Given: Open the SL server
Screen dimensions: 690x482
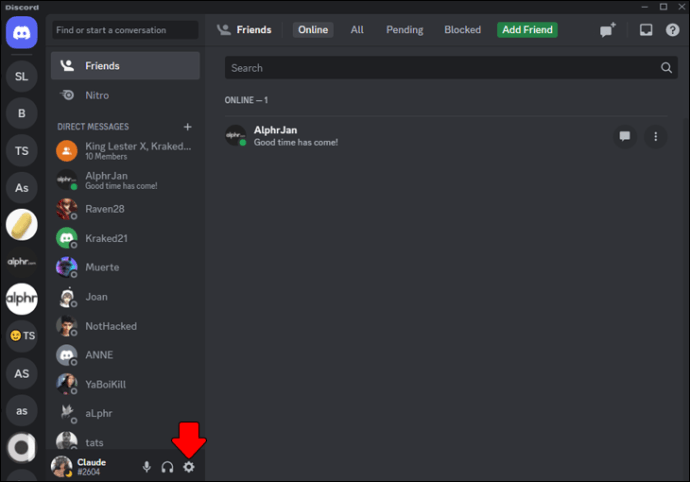Looking at the screenshot, I should pyautogui.click(x=22, y=77).
